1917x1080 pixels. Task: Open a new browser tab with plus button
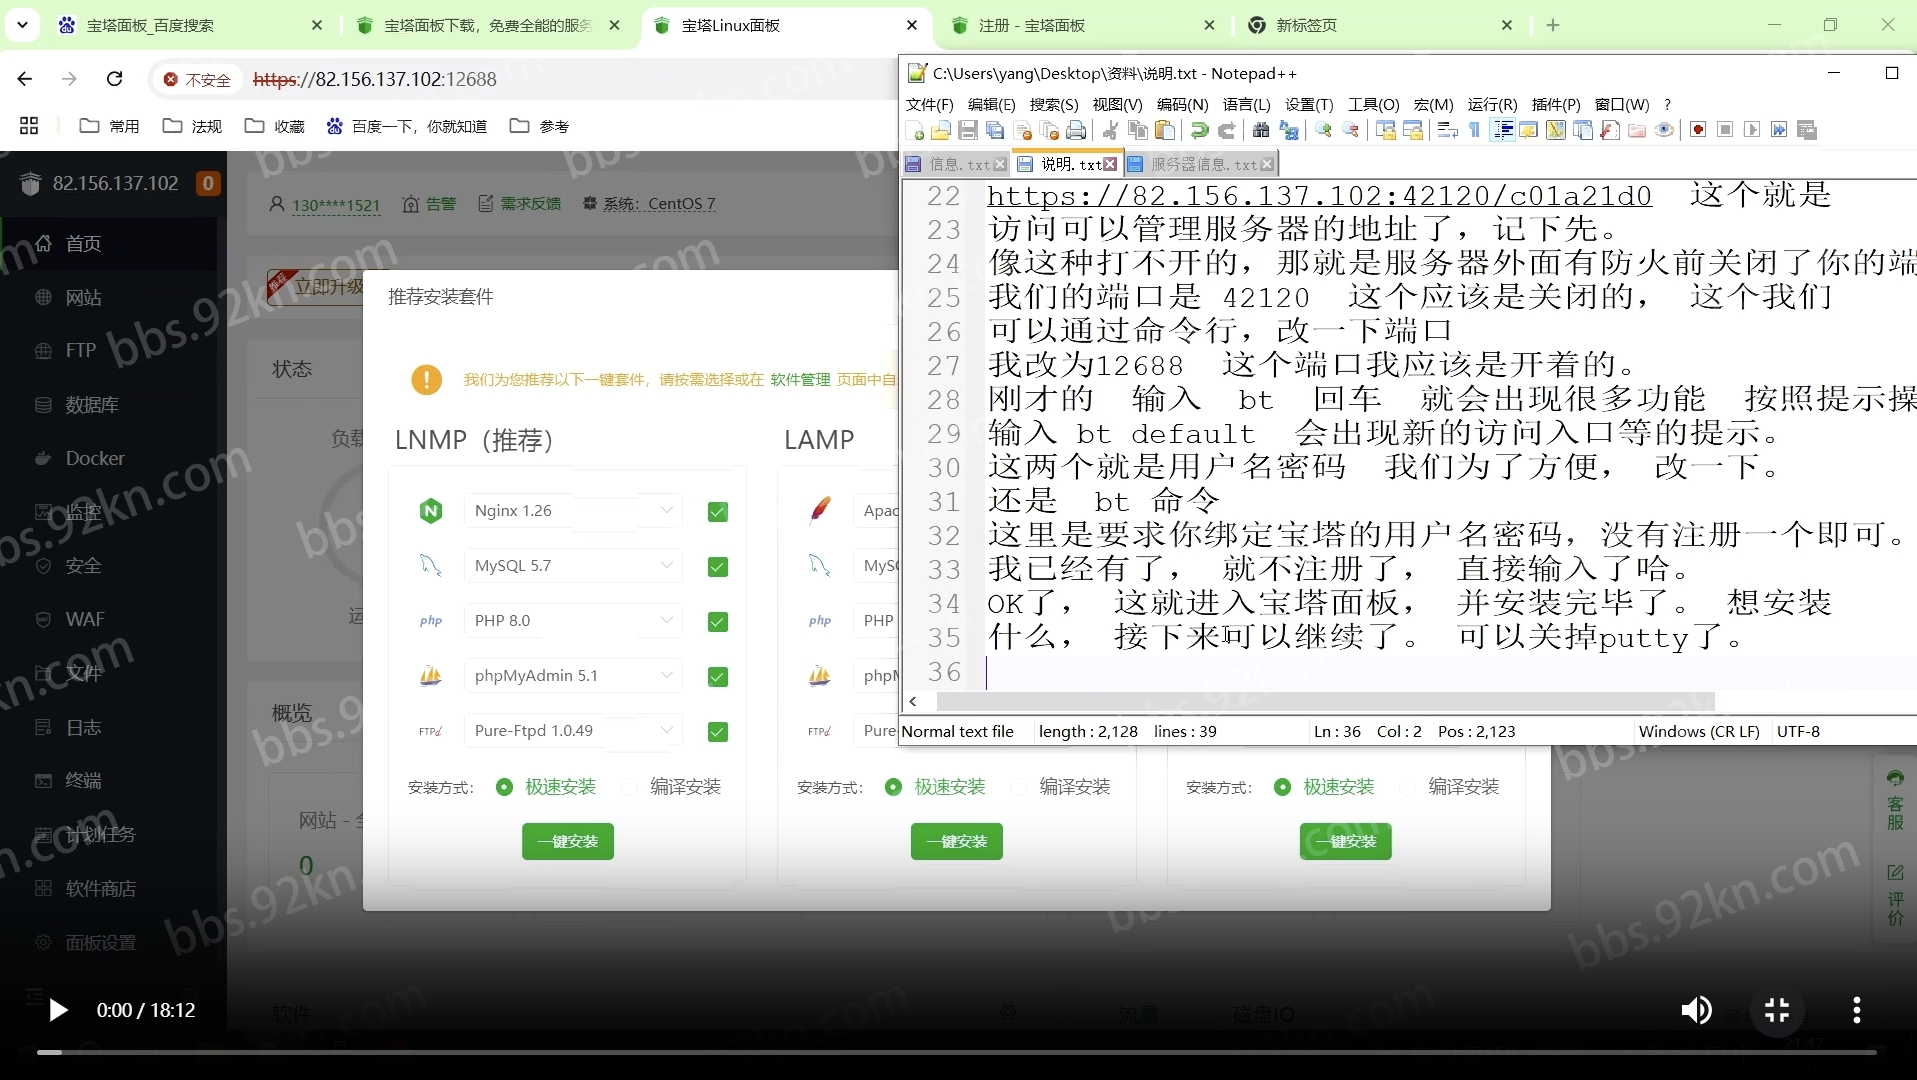[1553, 25]
